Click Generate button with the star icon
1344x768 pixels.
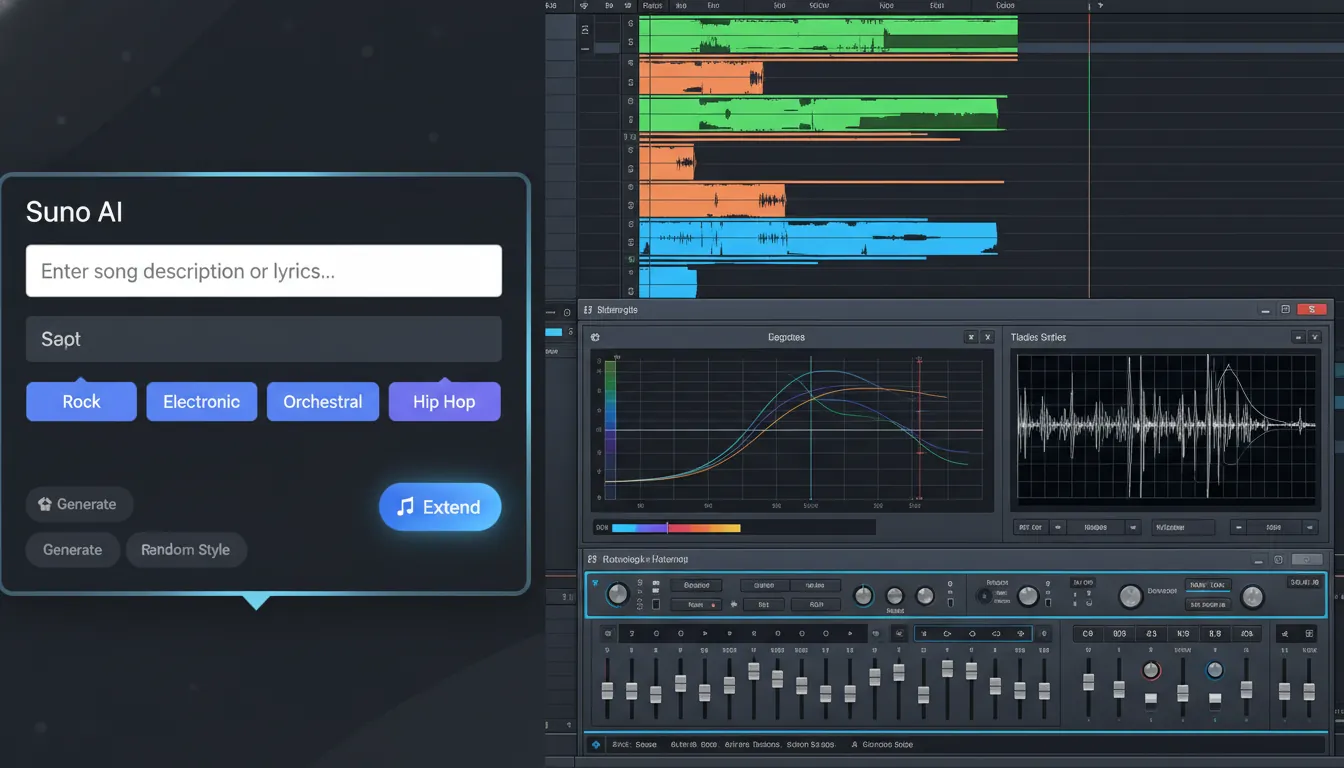(79, 504)
